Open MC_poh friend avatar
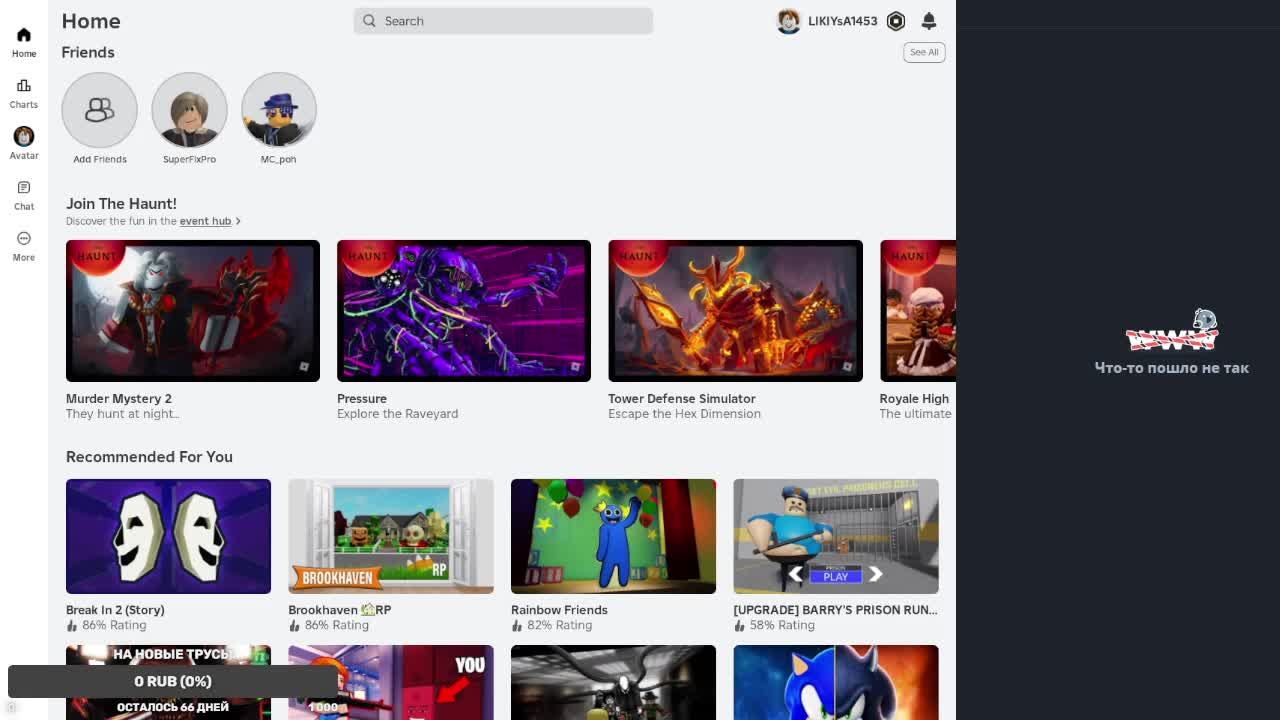The height and width of the screenshot is (720, 1280). [279, 110]
